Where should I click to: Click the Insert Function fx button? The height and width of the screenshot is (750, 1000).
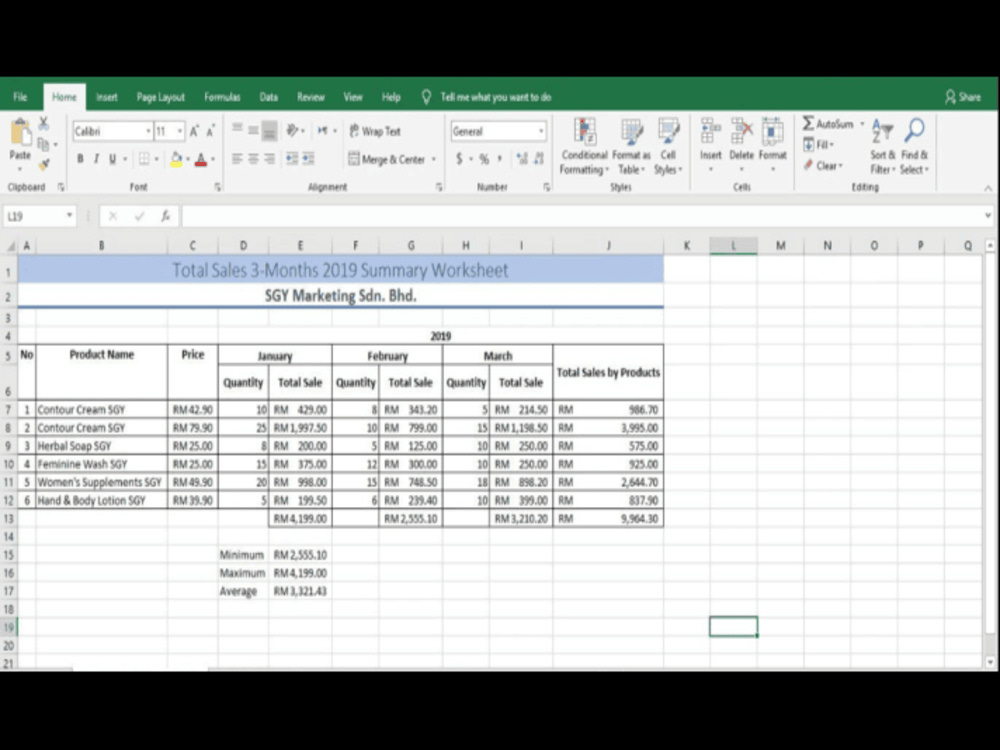pyautogui.click(x=165, y=216)
